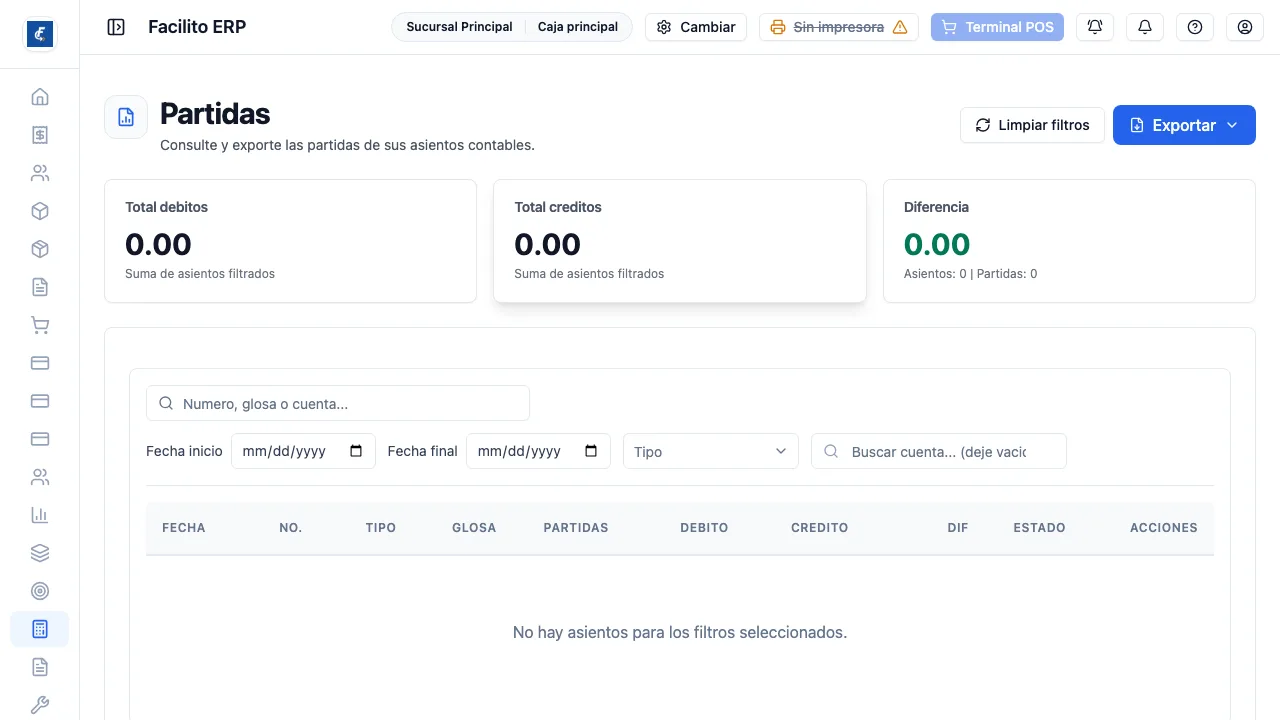
Task: Expand the Tipo dropdown
Action: [x=711, y=451]
